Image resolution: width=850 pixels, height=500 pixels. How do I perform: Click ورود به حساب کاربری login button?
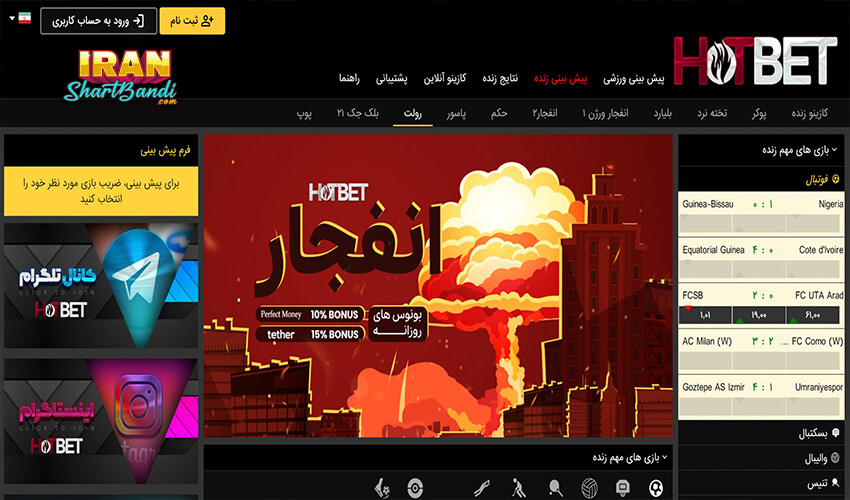pyautogui.click(x=99, y=21)
